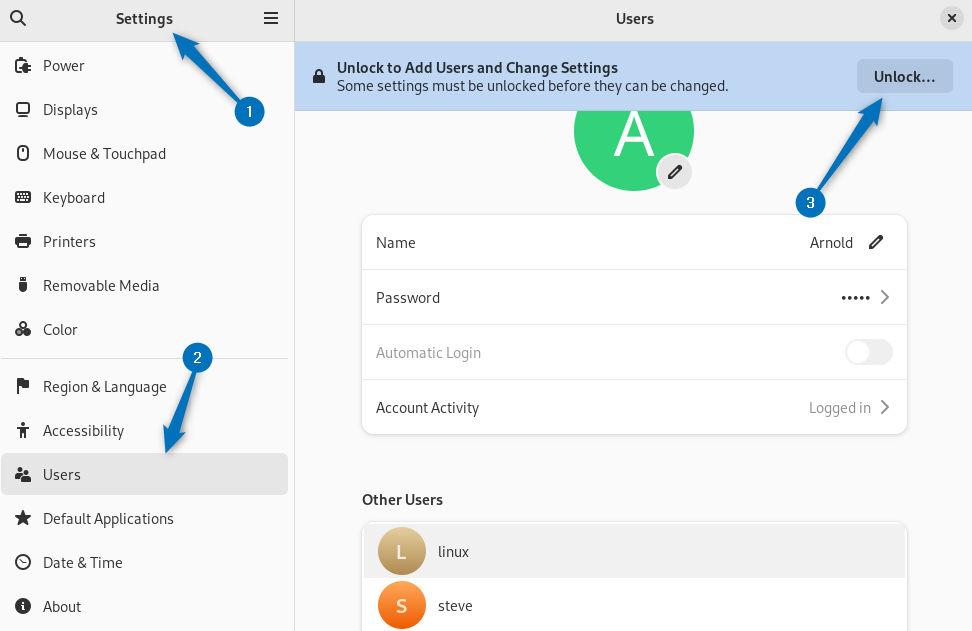The width and height of the screenshot is (972, 631).
Task: Click the pencil icon on the avatar
Action: pos(675,172)
